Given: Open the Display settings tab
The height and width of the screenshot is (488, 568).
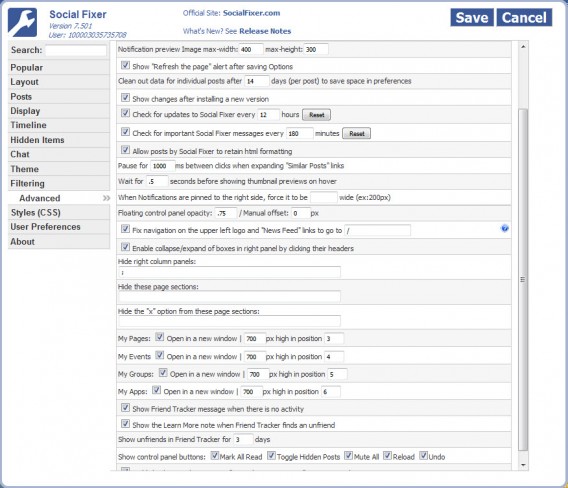Looking at the screenshot, I should pos(59,111).
